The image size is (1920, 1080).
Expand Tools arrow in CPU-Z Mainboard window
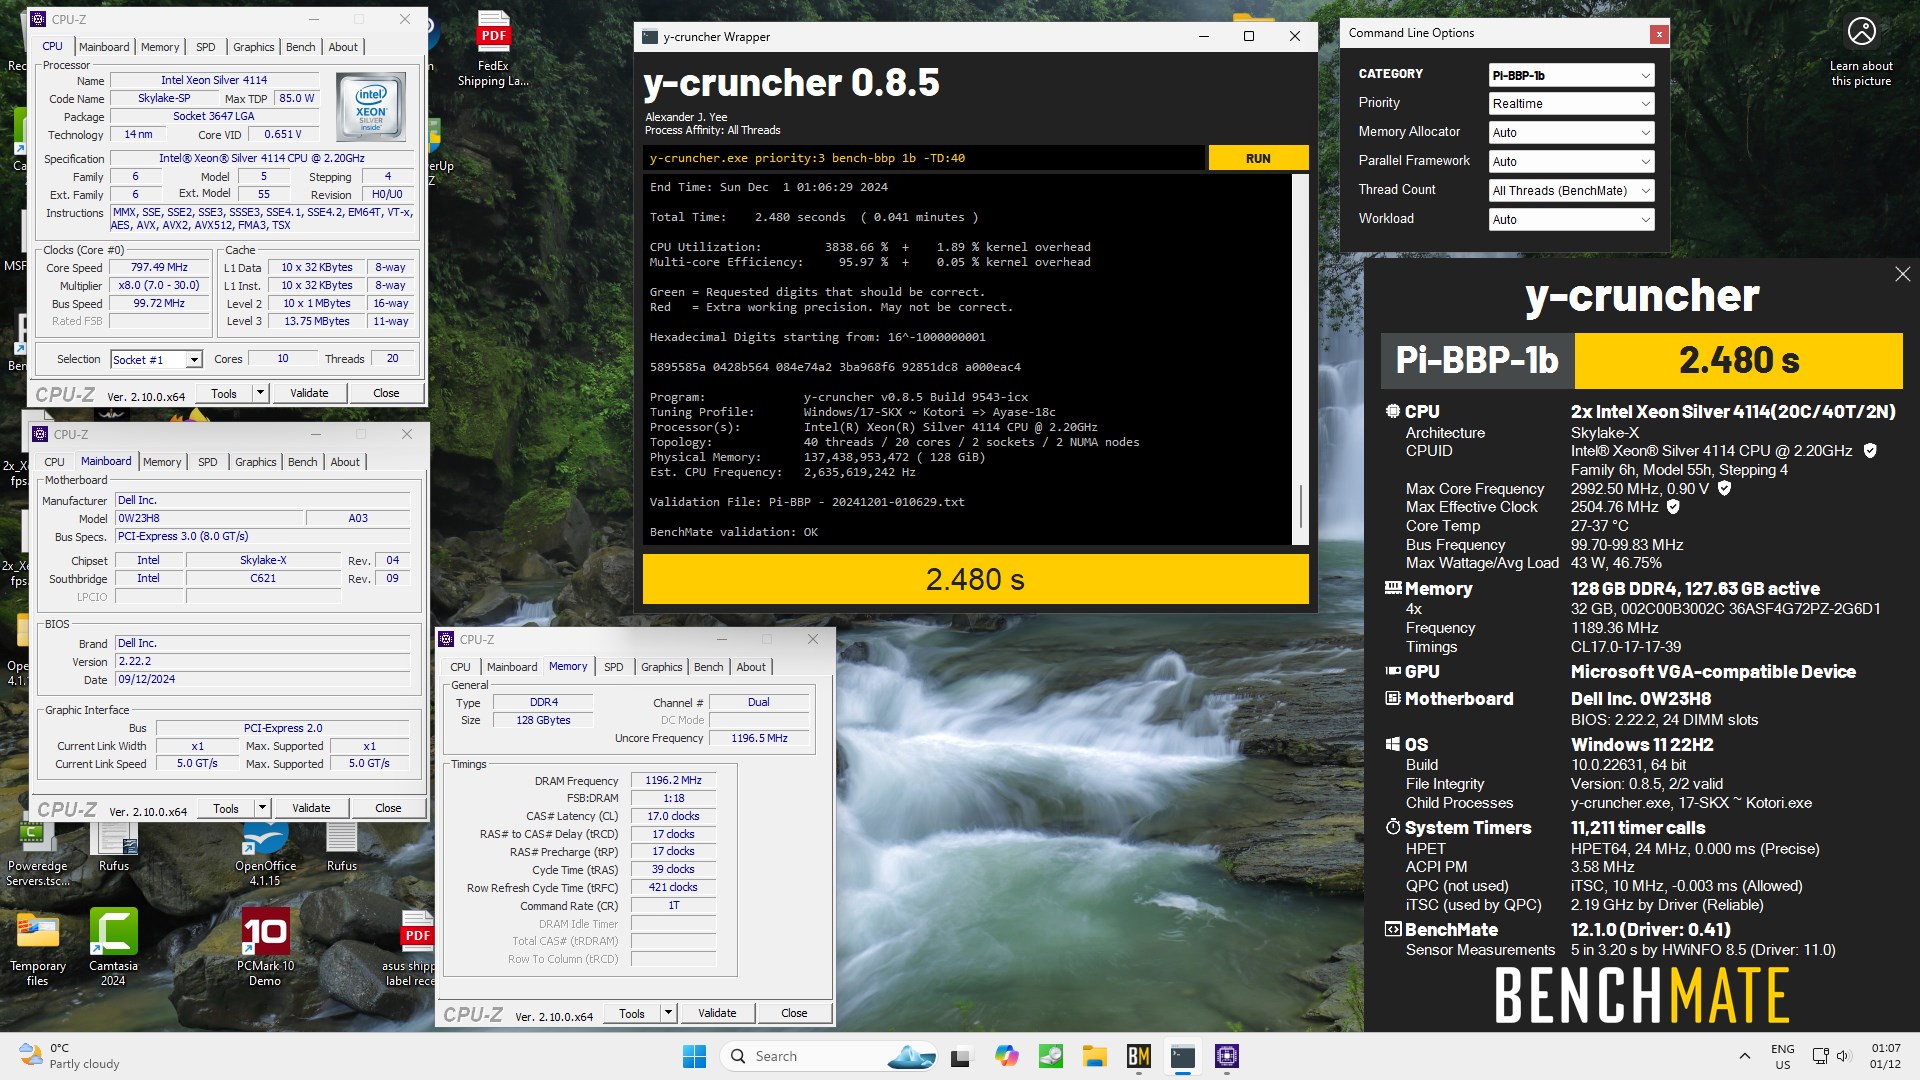(262, 808)
